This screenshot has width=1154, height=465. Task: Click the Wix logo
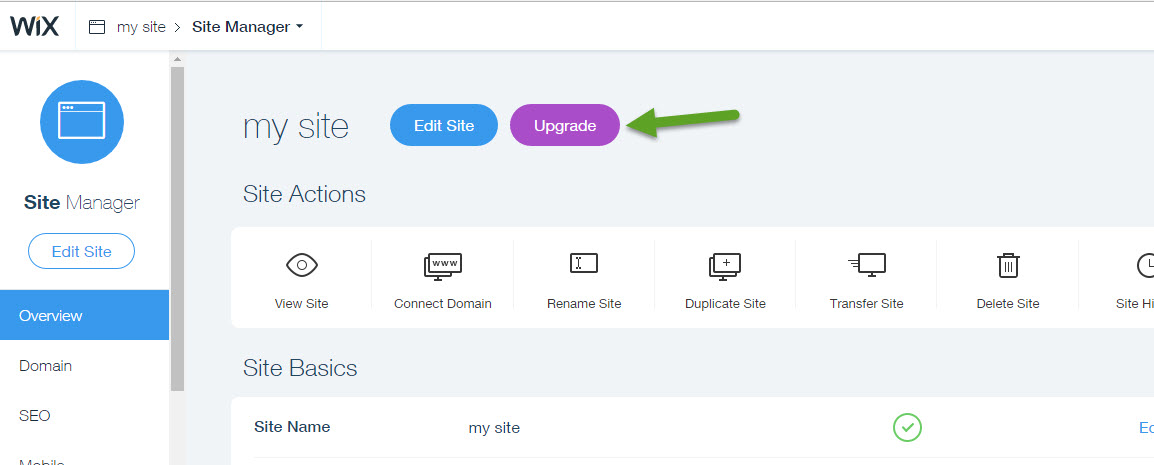coord(35,26)
